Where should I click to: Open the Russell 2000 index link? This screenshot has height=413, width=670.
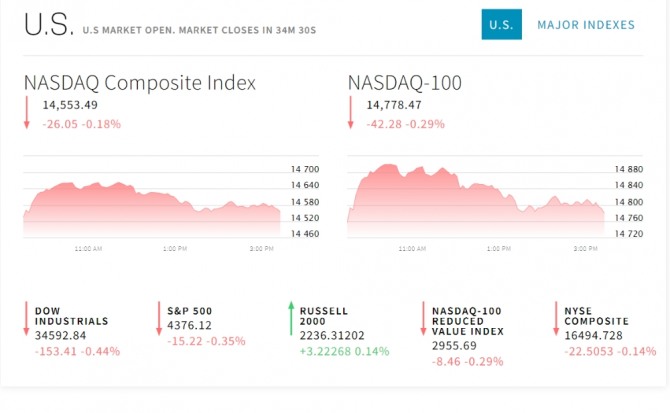[x=322, y=316]
